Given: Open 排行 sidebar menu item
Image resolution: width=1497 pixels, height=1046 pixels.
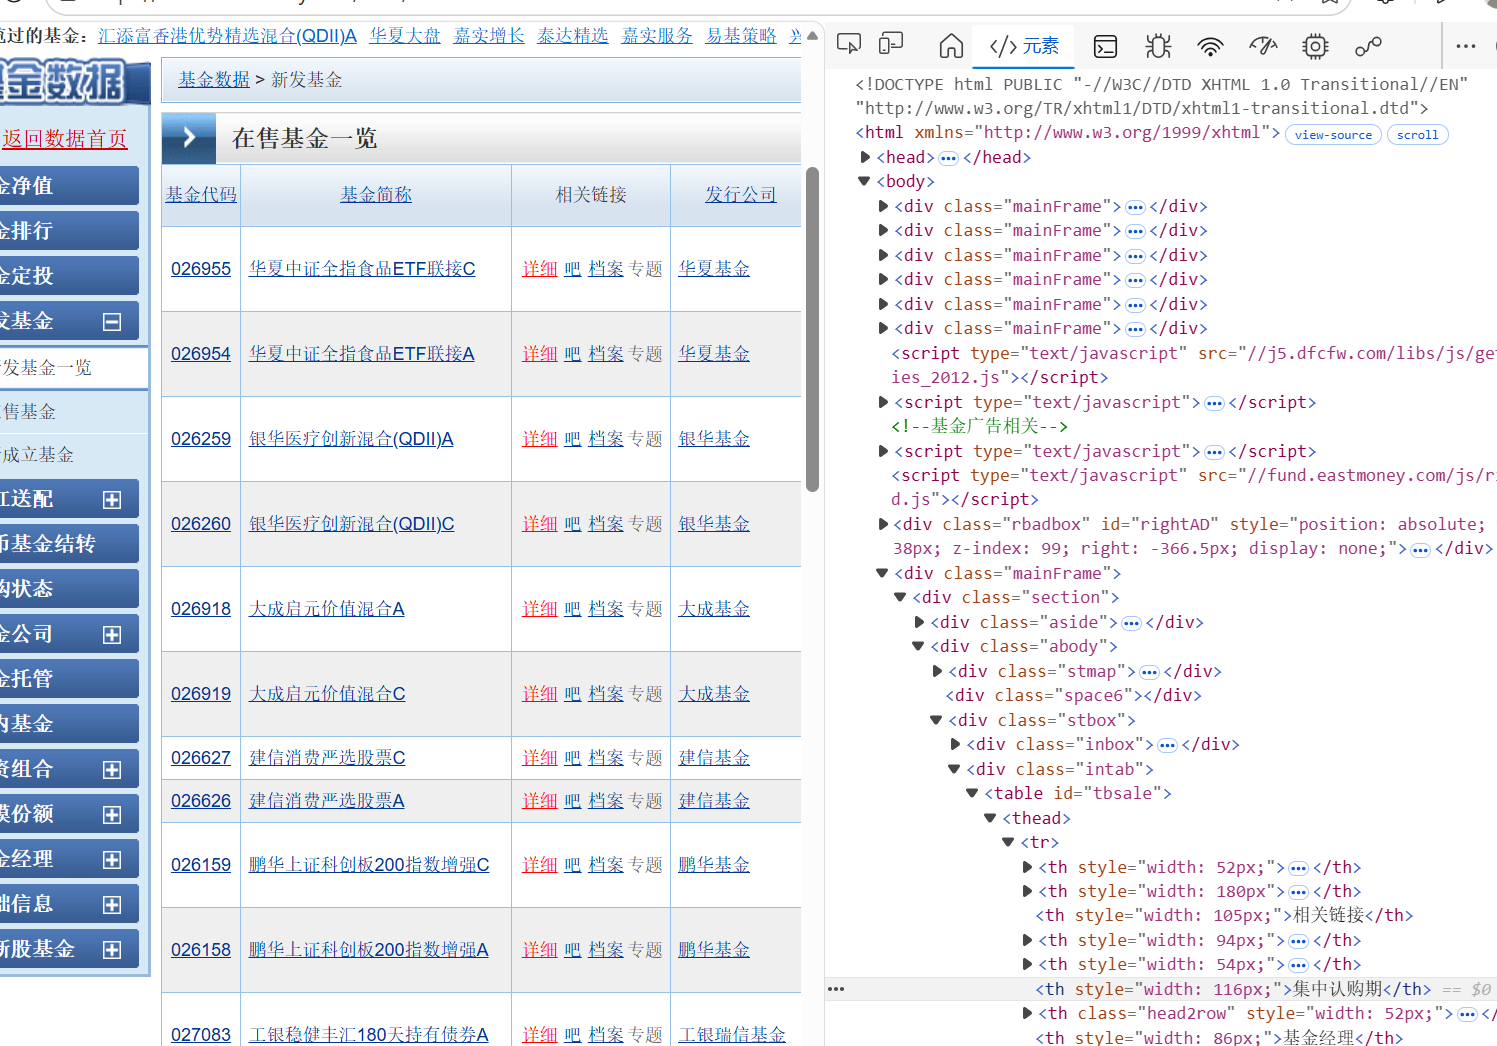Looking at the screenshot, I should (69, 231).
